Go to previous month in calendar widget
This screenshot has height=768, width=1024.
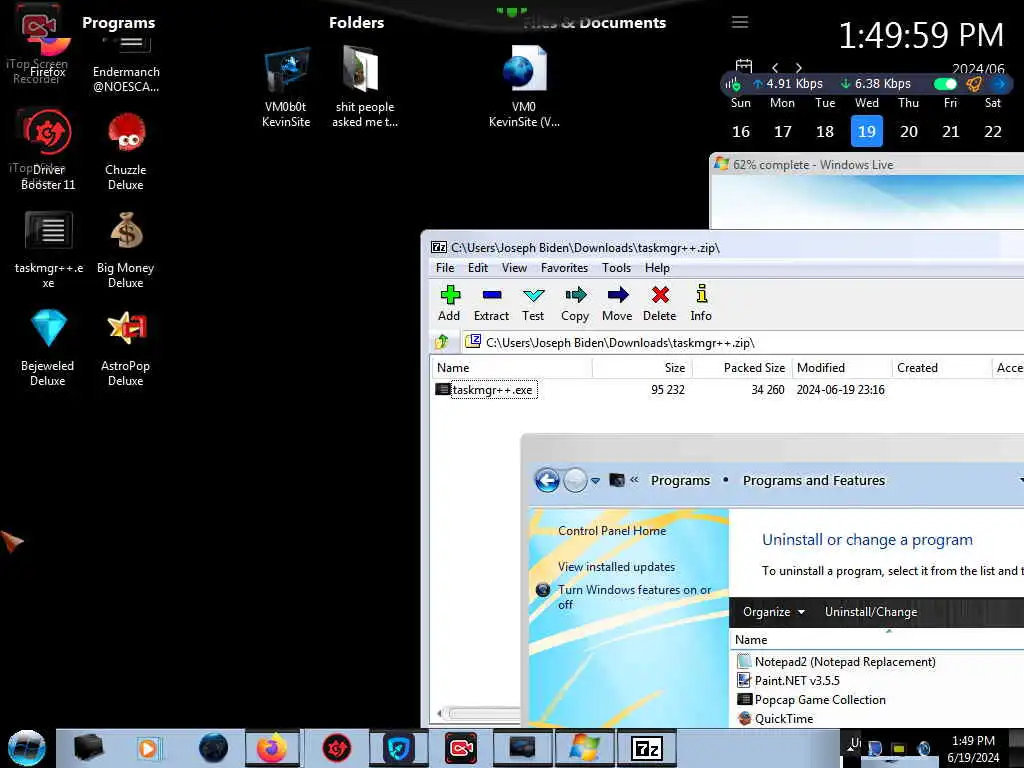coord(775,67)
